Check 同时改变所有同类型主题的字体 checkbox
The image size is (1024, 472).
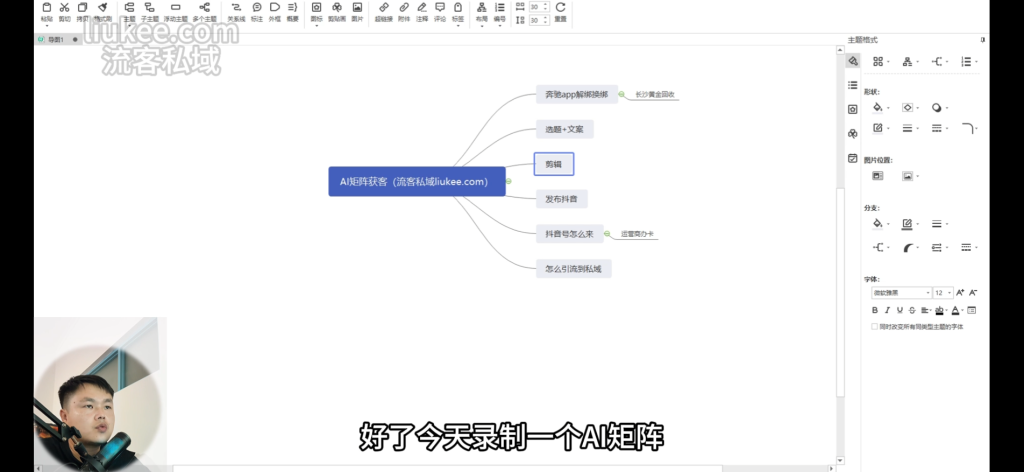point(874,326)
